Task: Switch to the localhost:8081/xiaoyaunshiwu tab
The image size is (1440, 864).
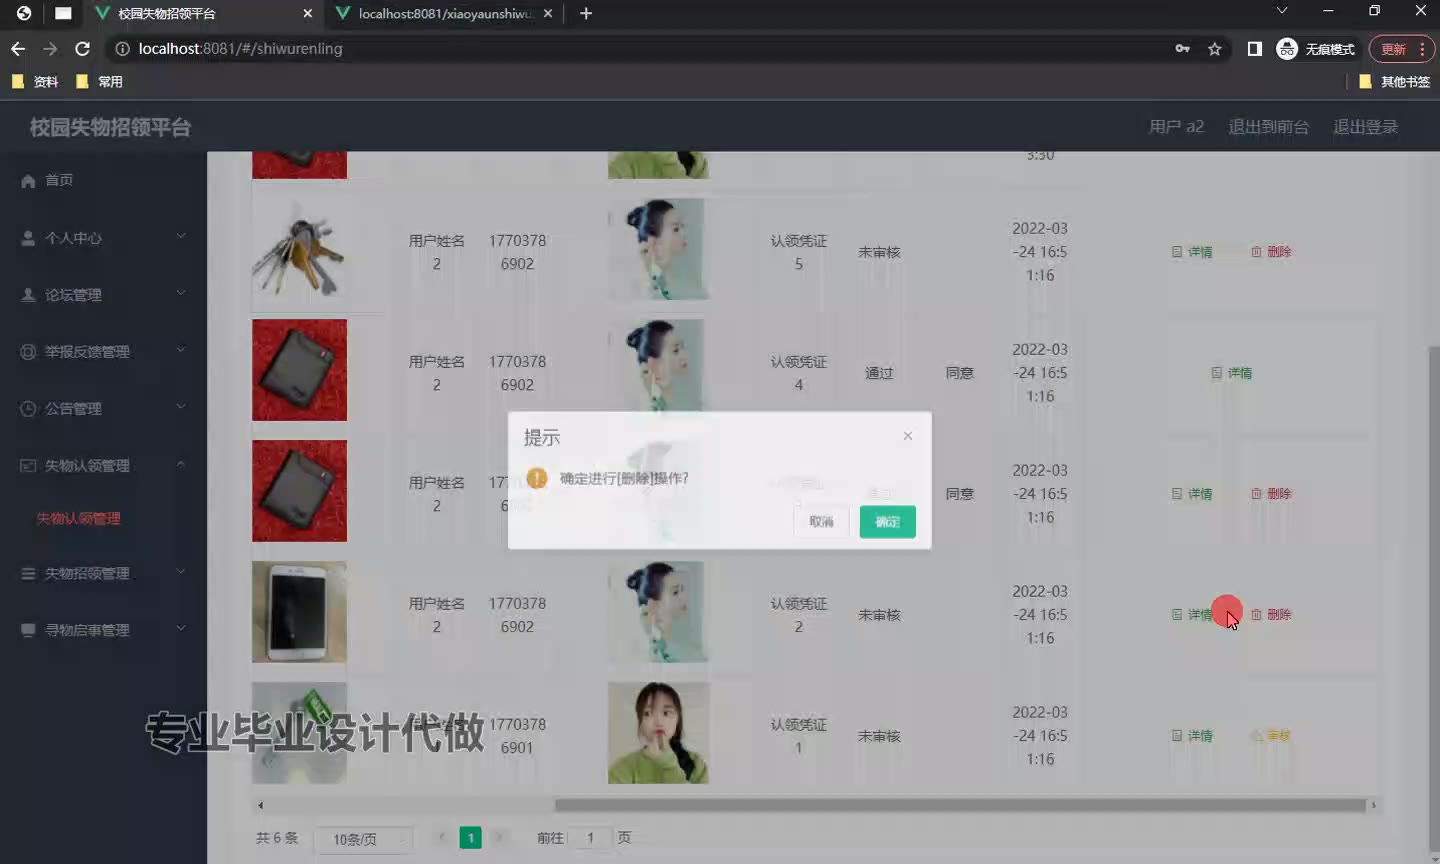Action: (443, 14)
